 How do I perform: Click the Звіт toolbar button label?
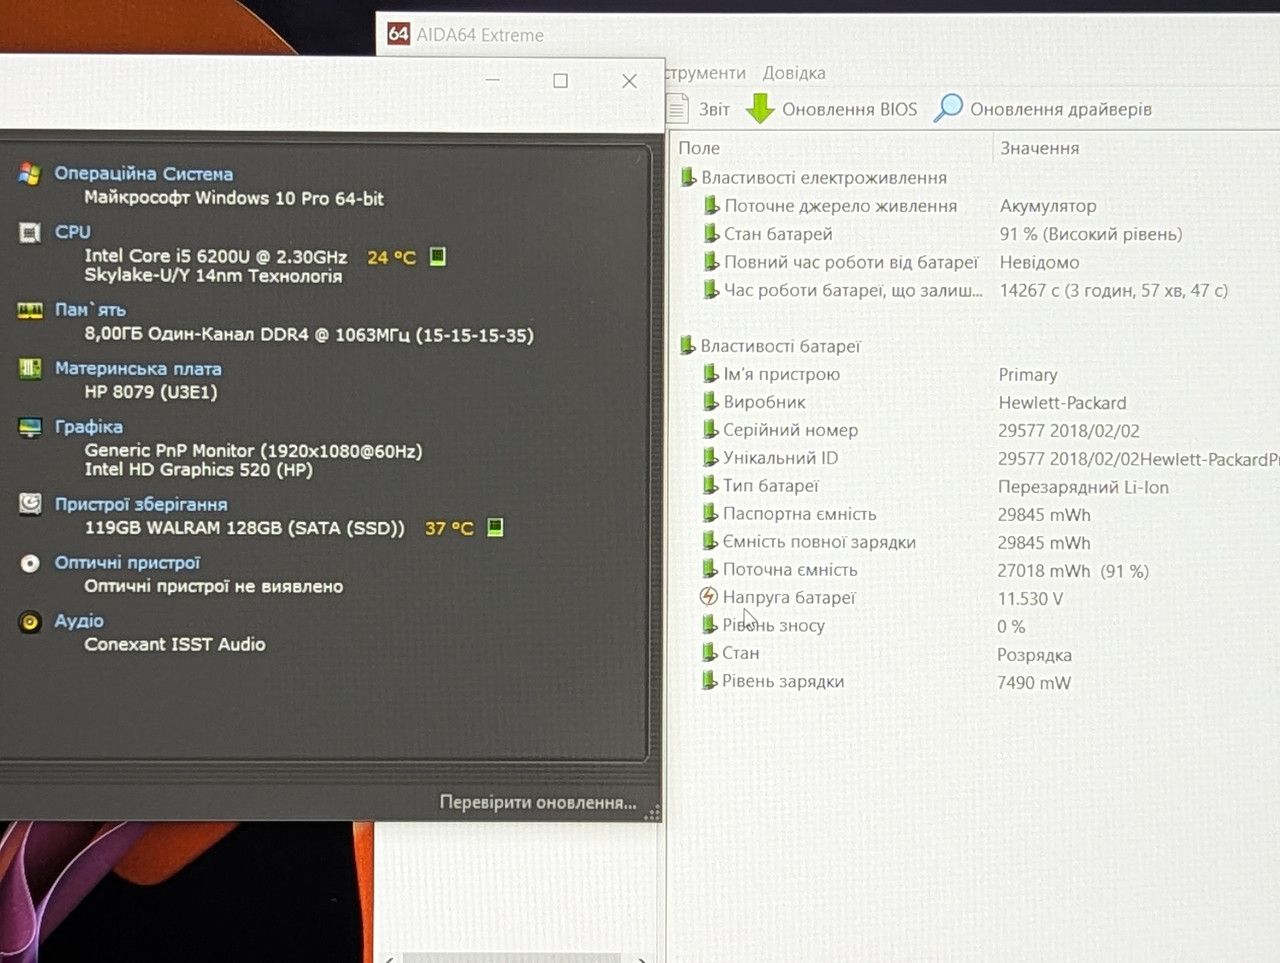(x=714, y=109)
